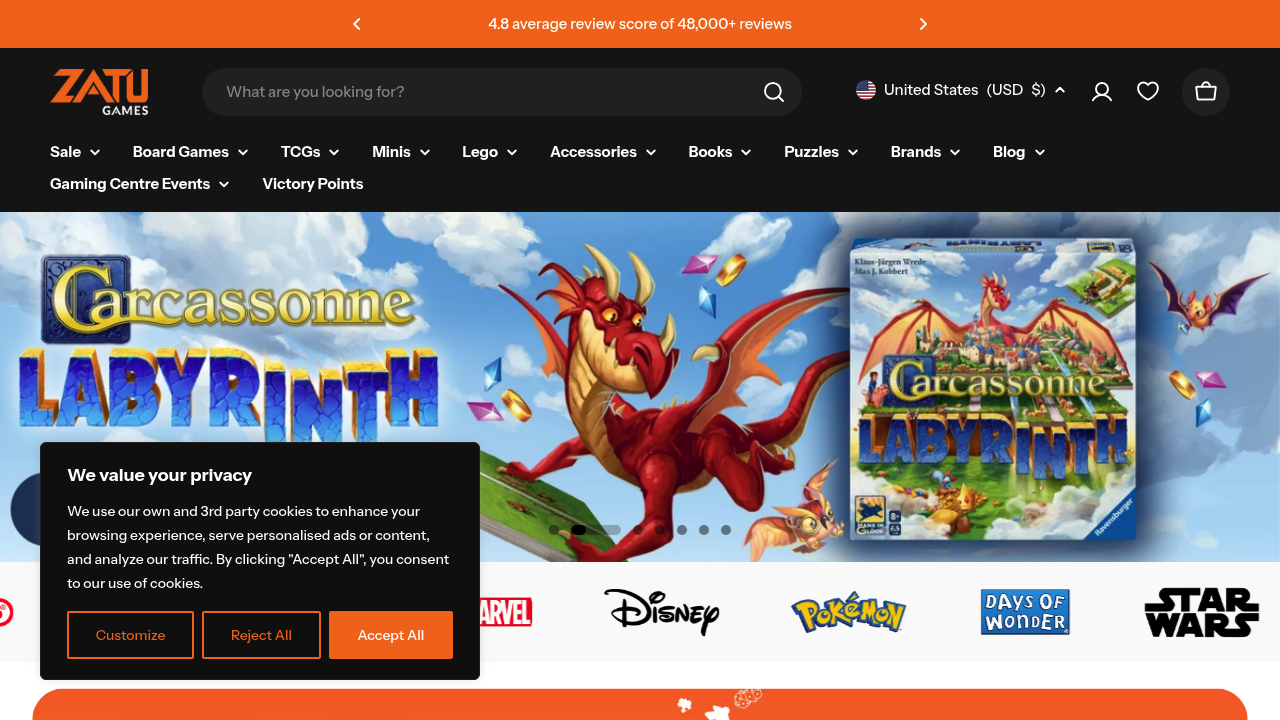Open the account login icon

coord(1102,92)
